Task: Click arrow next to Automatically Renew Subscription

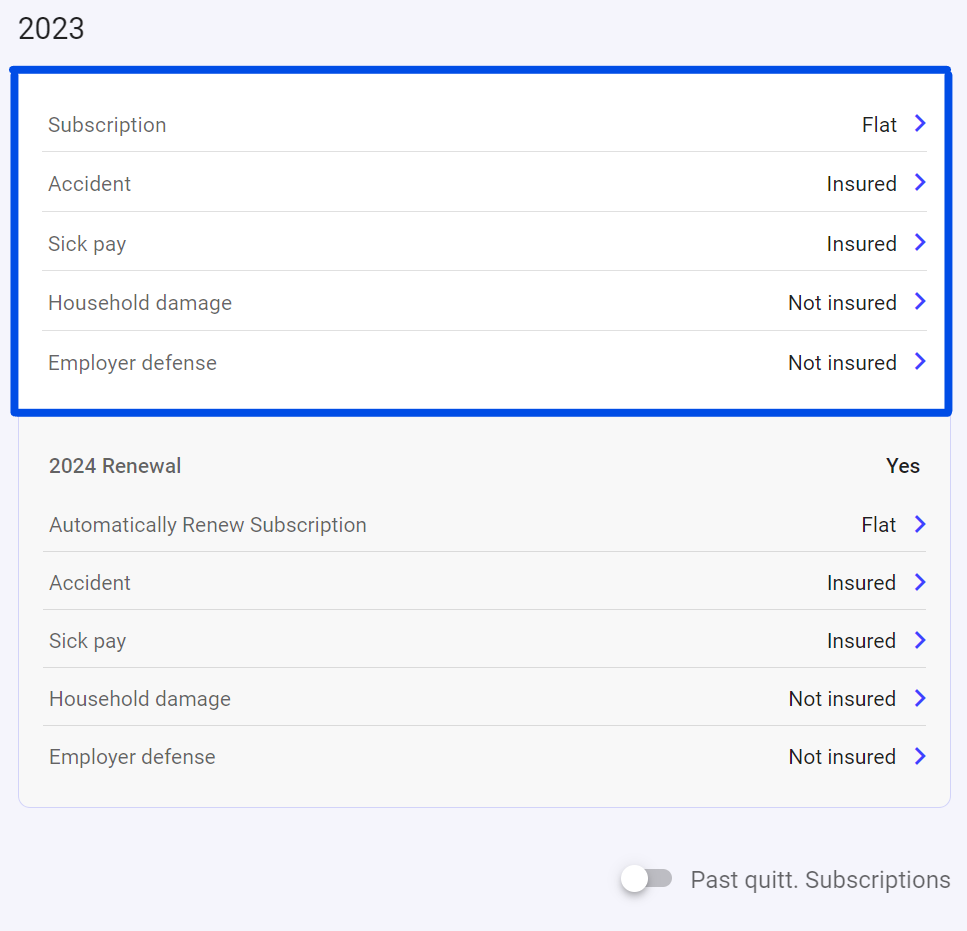Action: 920,524
